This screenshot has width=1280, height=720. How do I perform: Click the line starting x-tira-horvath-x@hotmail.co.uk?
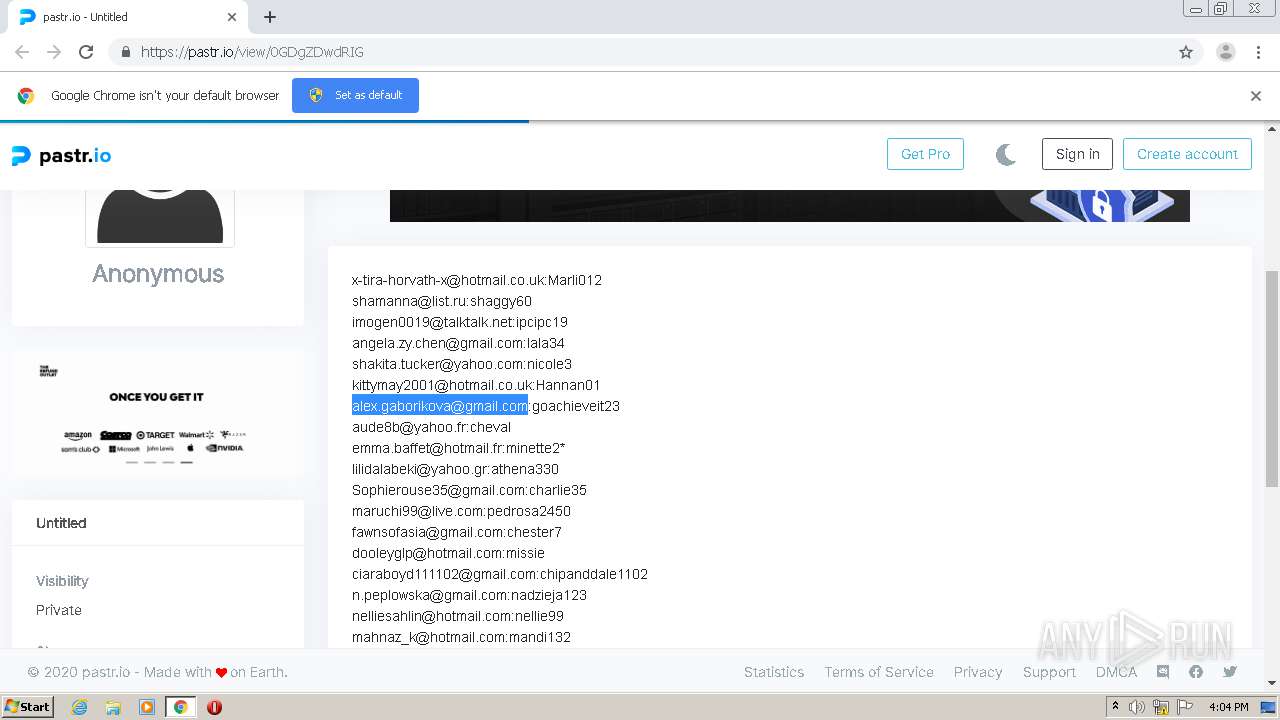477,280
